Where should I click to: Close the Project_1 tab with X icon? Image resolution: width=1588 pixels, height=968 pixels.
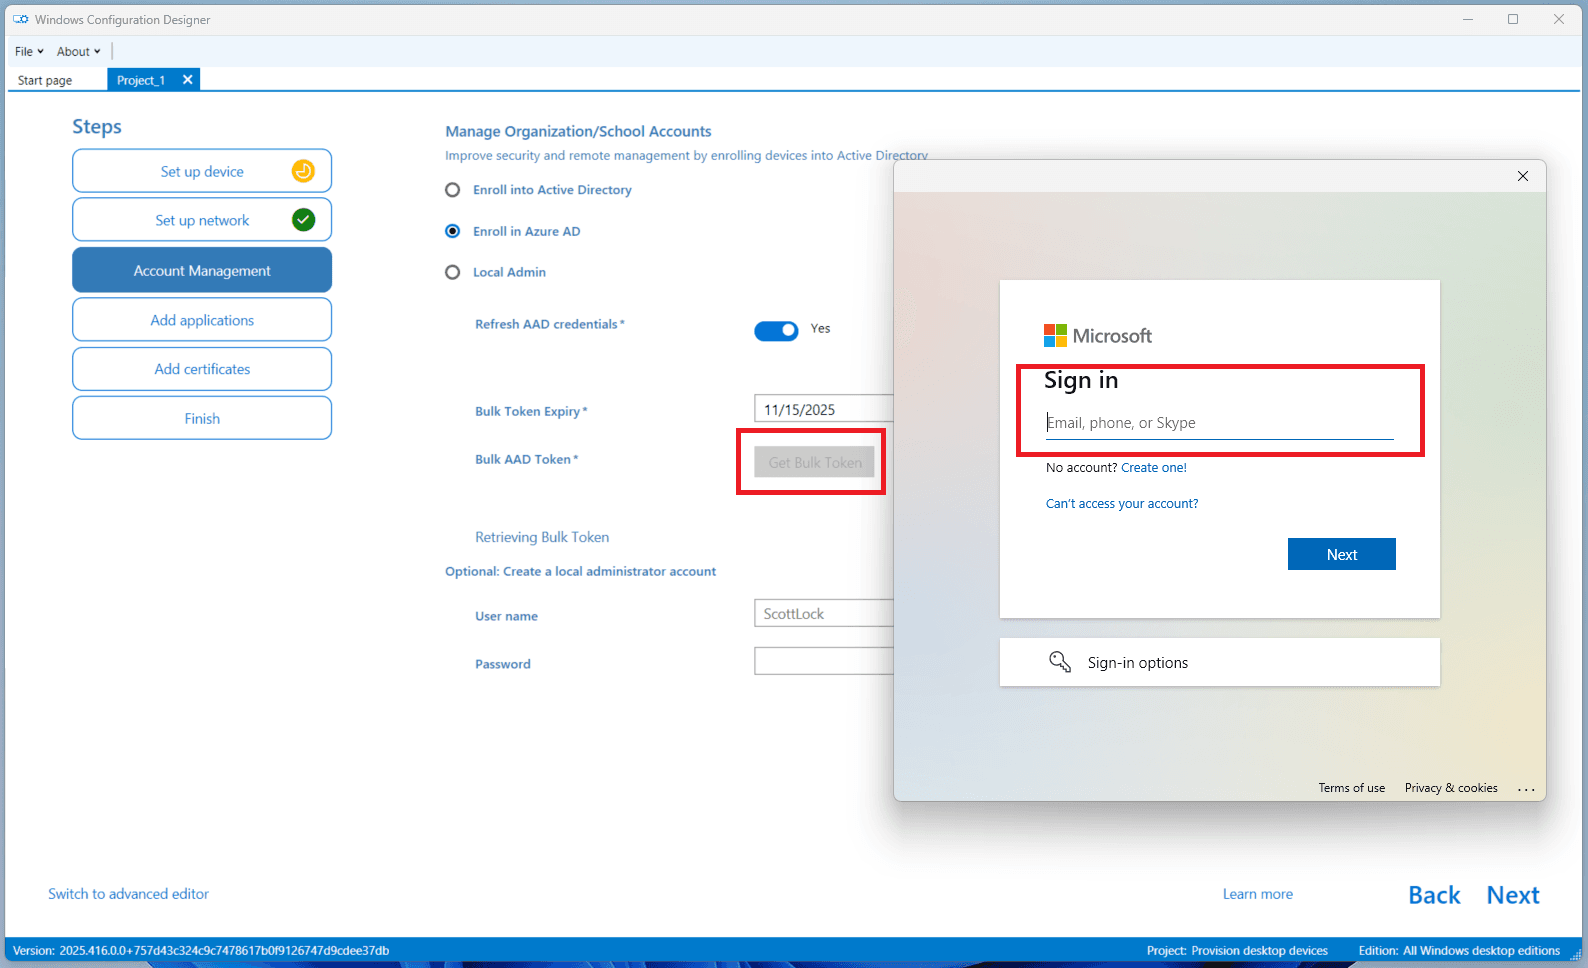(x=187, y=80)
